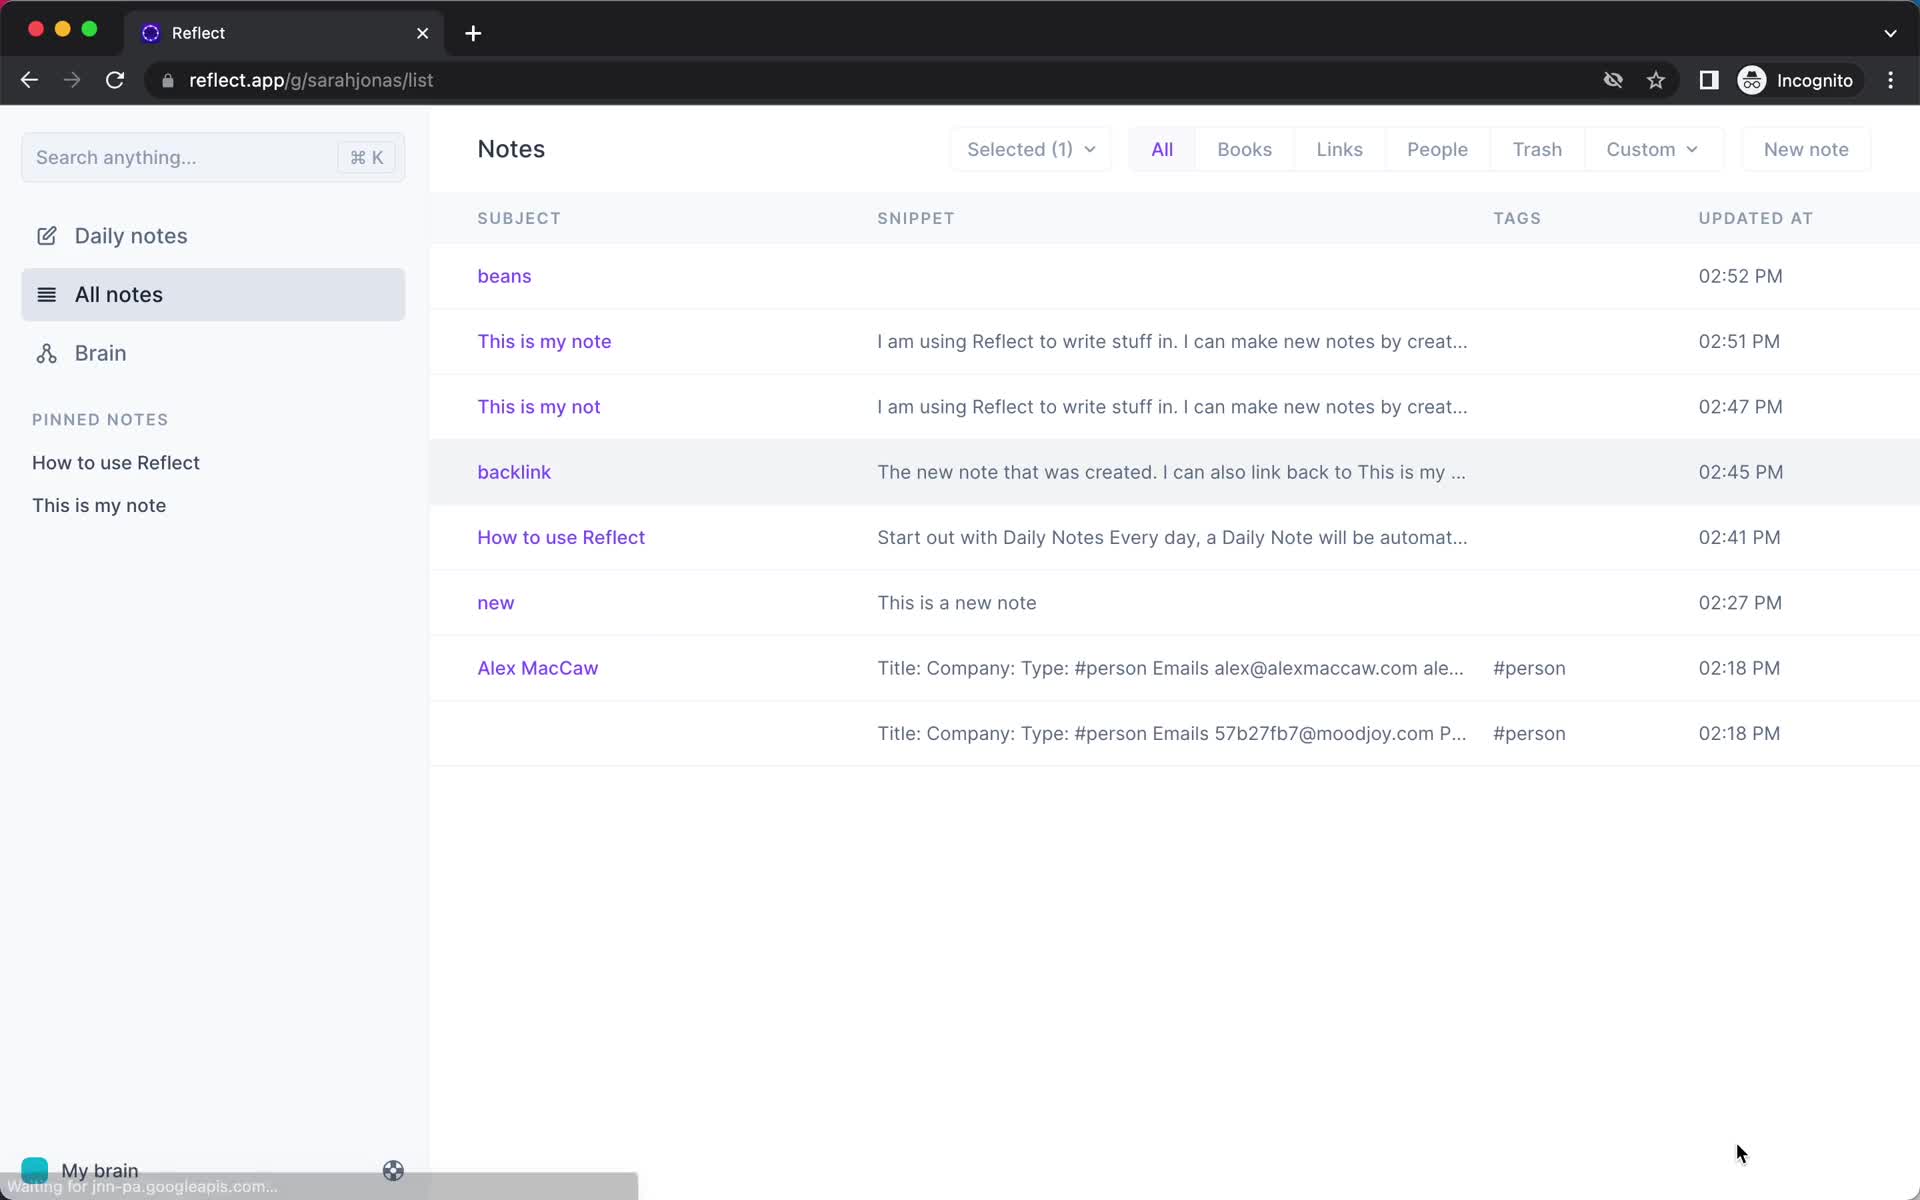The width and height of the screenshot is (1920, 1200).
Task: Click the 02:52 PM timestamp
Action: tap(1740, 276)
